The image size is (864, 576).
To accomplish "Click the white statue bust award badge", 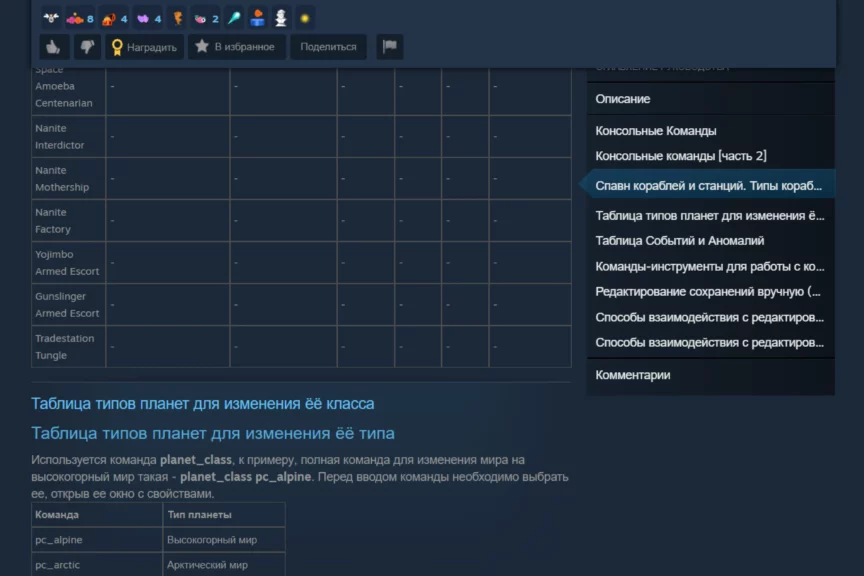I will (281, 18).
